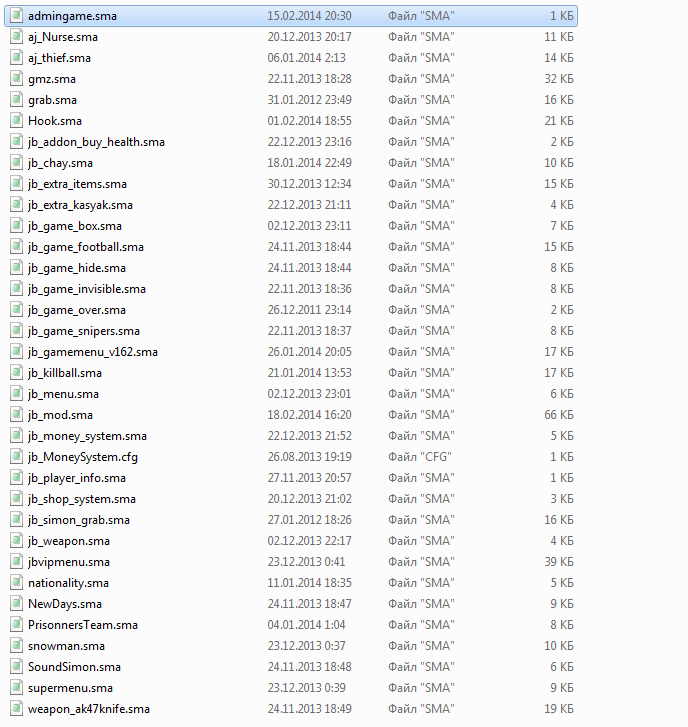Click the 32 КБ size value
Screen dimensions: 688x727
(559, 79)
